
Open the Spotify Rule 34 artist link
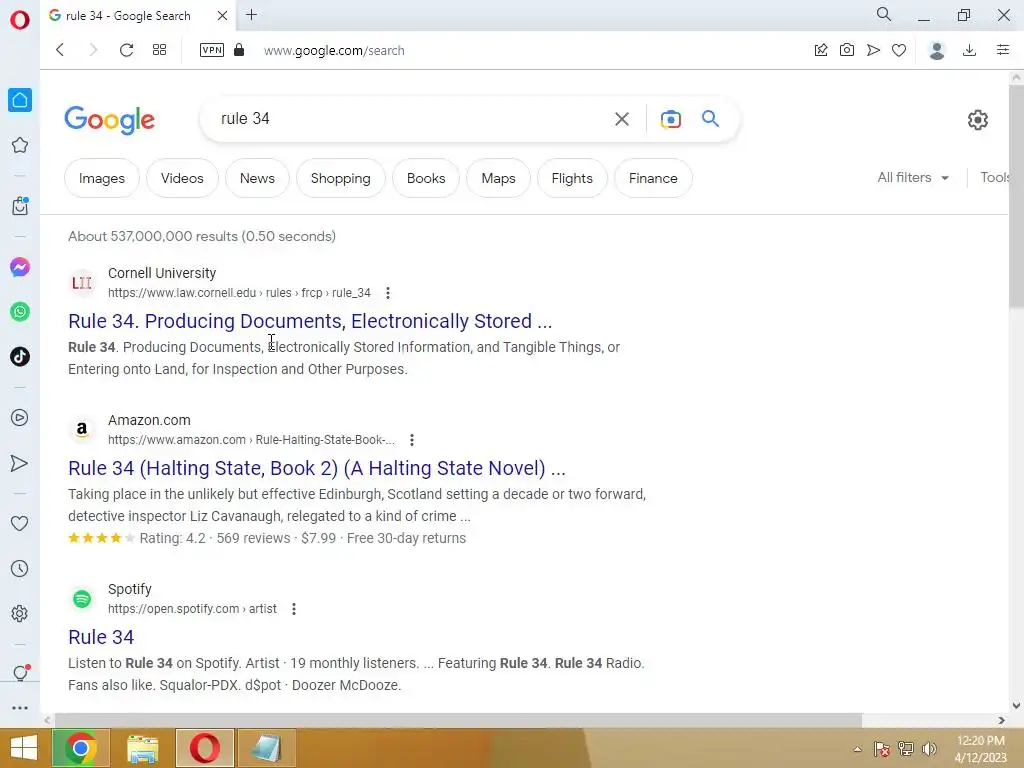[101, 637]
